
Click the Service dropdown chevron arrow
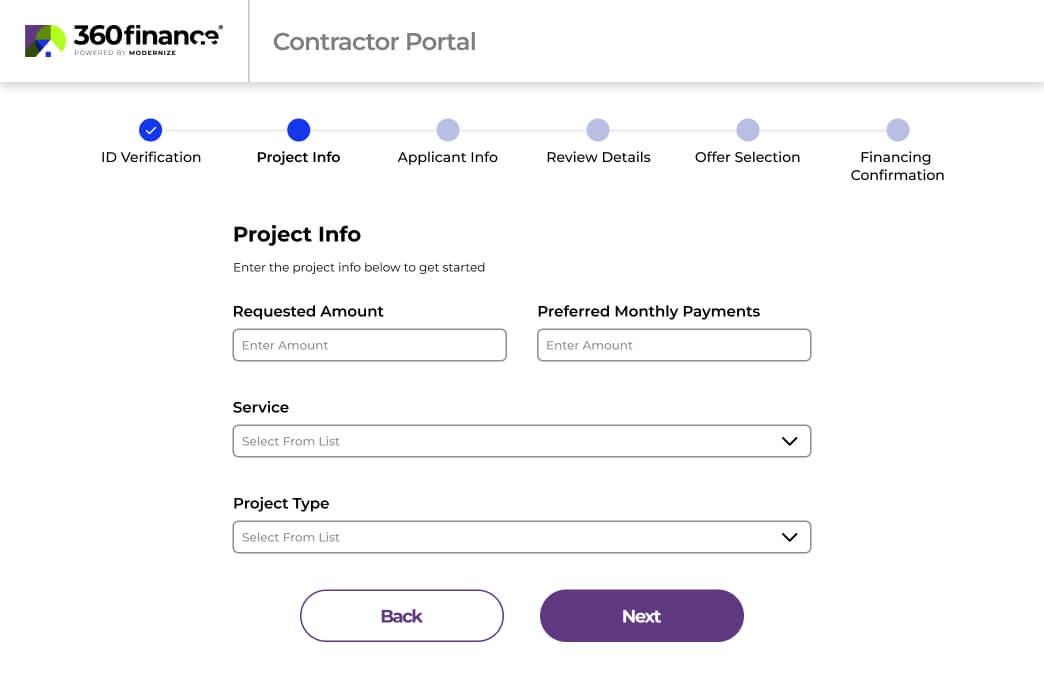tap(789, 441)
